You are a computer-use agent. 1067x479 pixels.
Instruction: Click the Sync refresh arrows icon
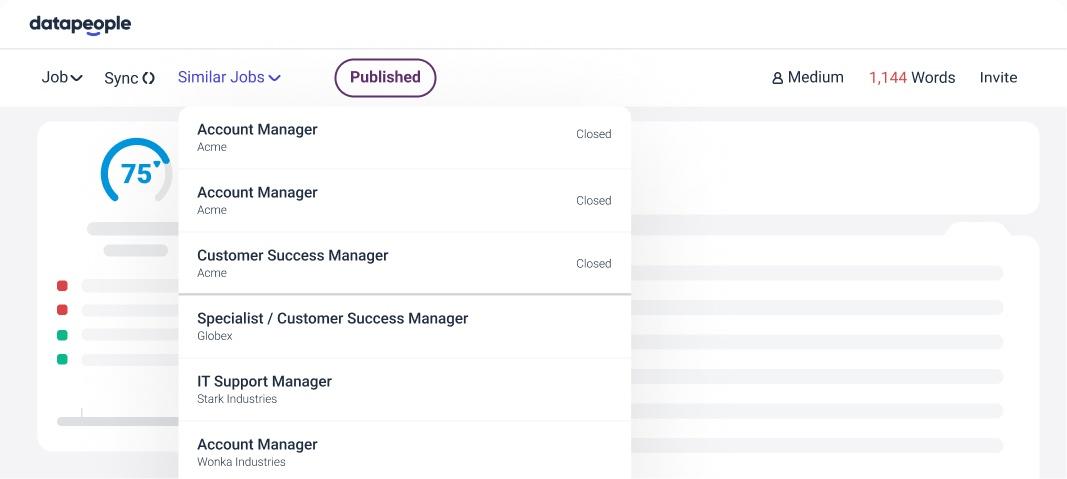coord(148,78)
